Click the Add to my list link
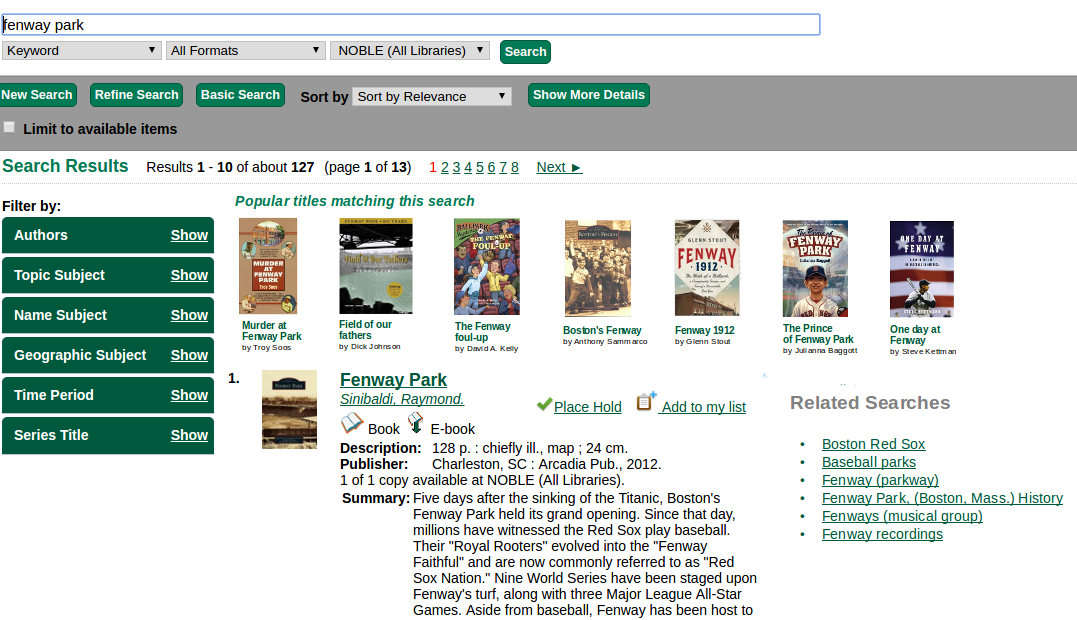This screenshot has height=620, width=1077. (703, 406)
